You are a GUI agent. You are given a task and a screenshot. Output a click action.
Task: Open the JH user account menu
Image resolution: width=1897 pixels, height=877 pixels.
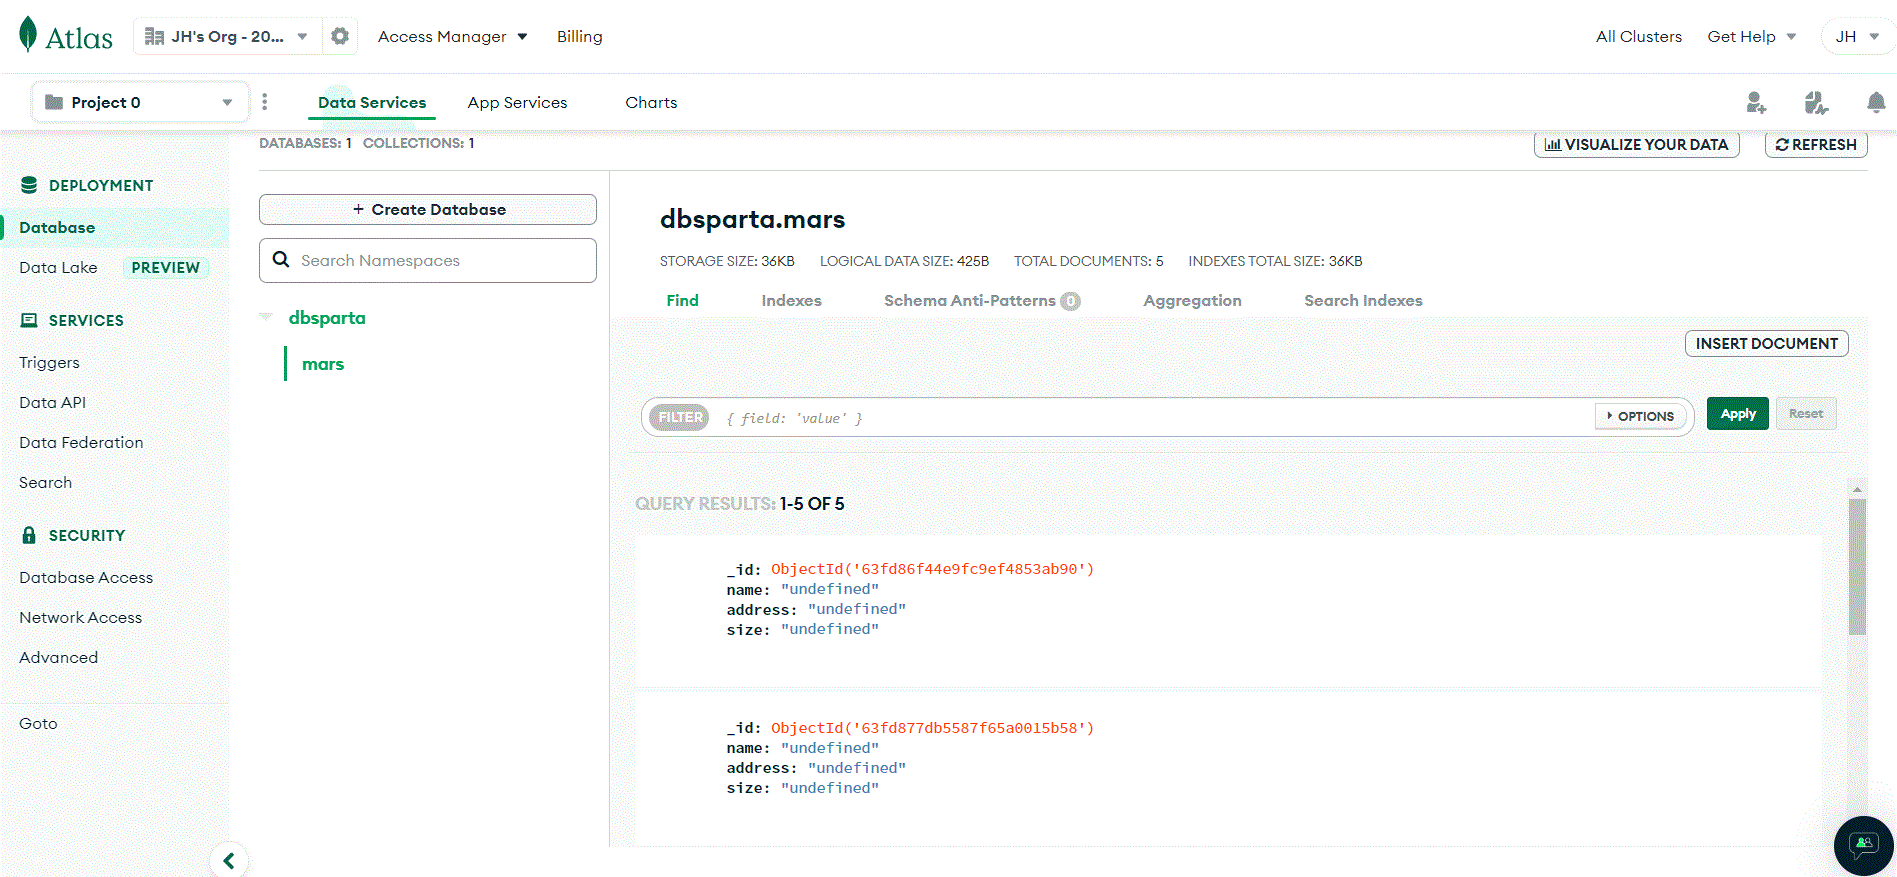pyautogui.click(x=1857, y=36)
